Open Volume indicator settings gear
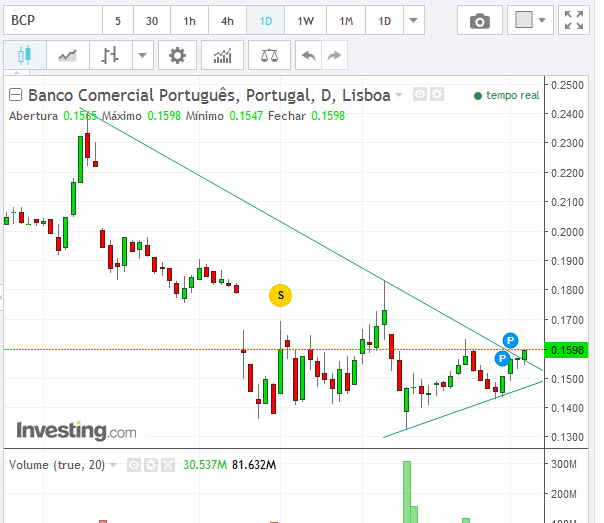 click(151, 465)
